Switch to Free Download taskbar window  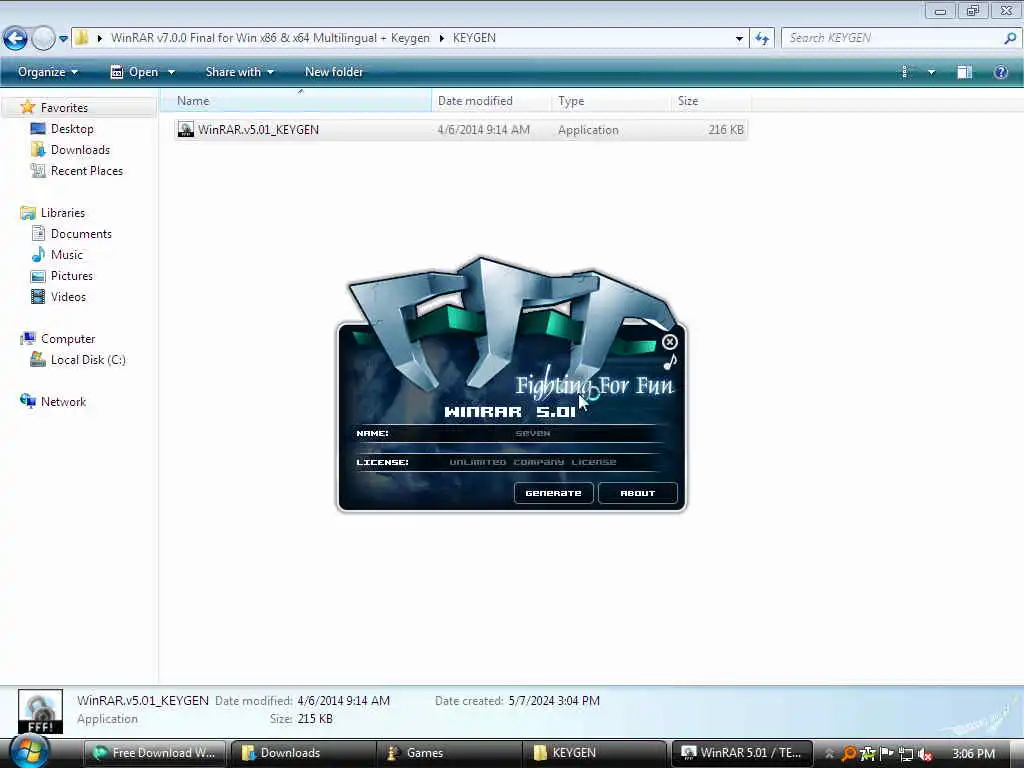pyautogui.click(x=155, y=753)
